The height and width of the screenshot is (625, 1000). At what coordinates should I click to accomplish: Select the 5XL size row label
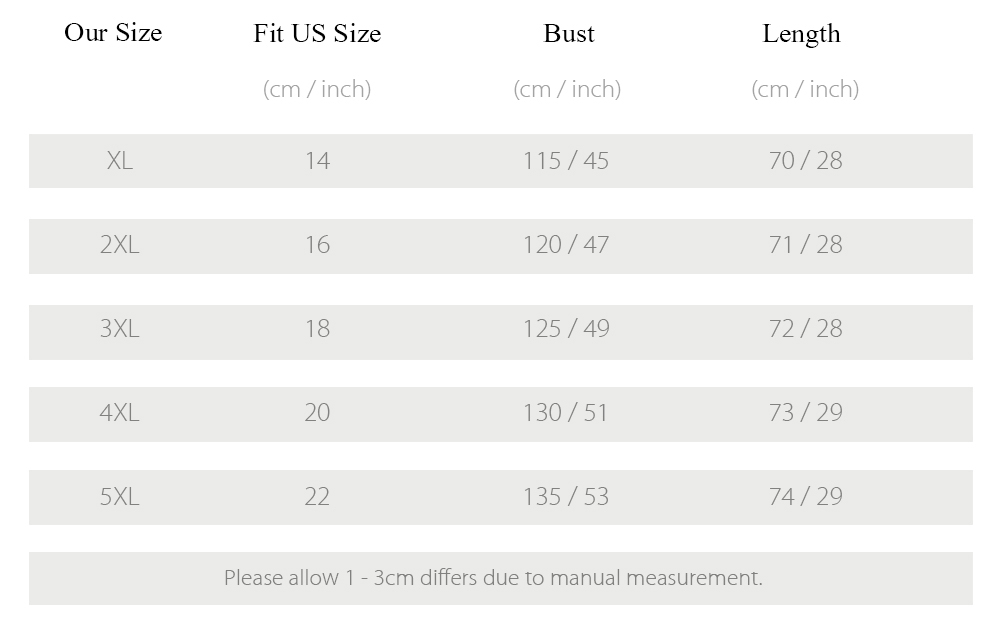(119, 497)
